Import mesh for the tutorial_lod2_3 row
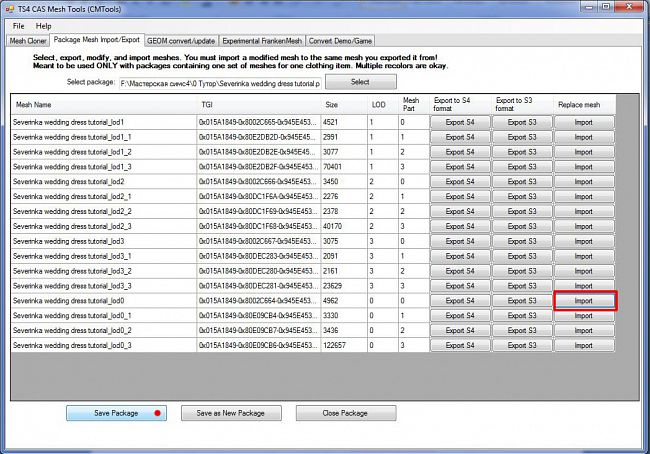 pyautogui.click(x=584, y=226)
